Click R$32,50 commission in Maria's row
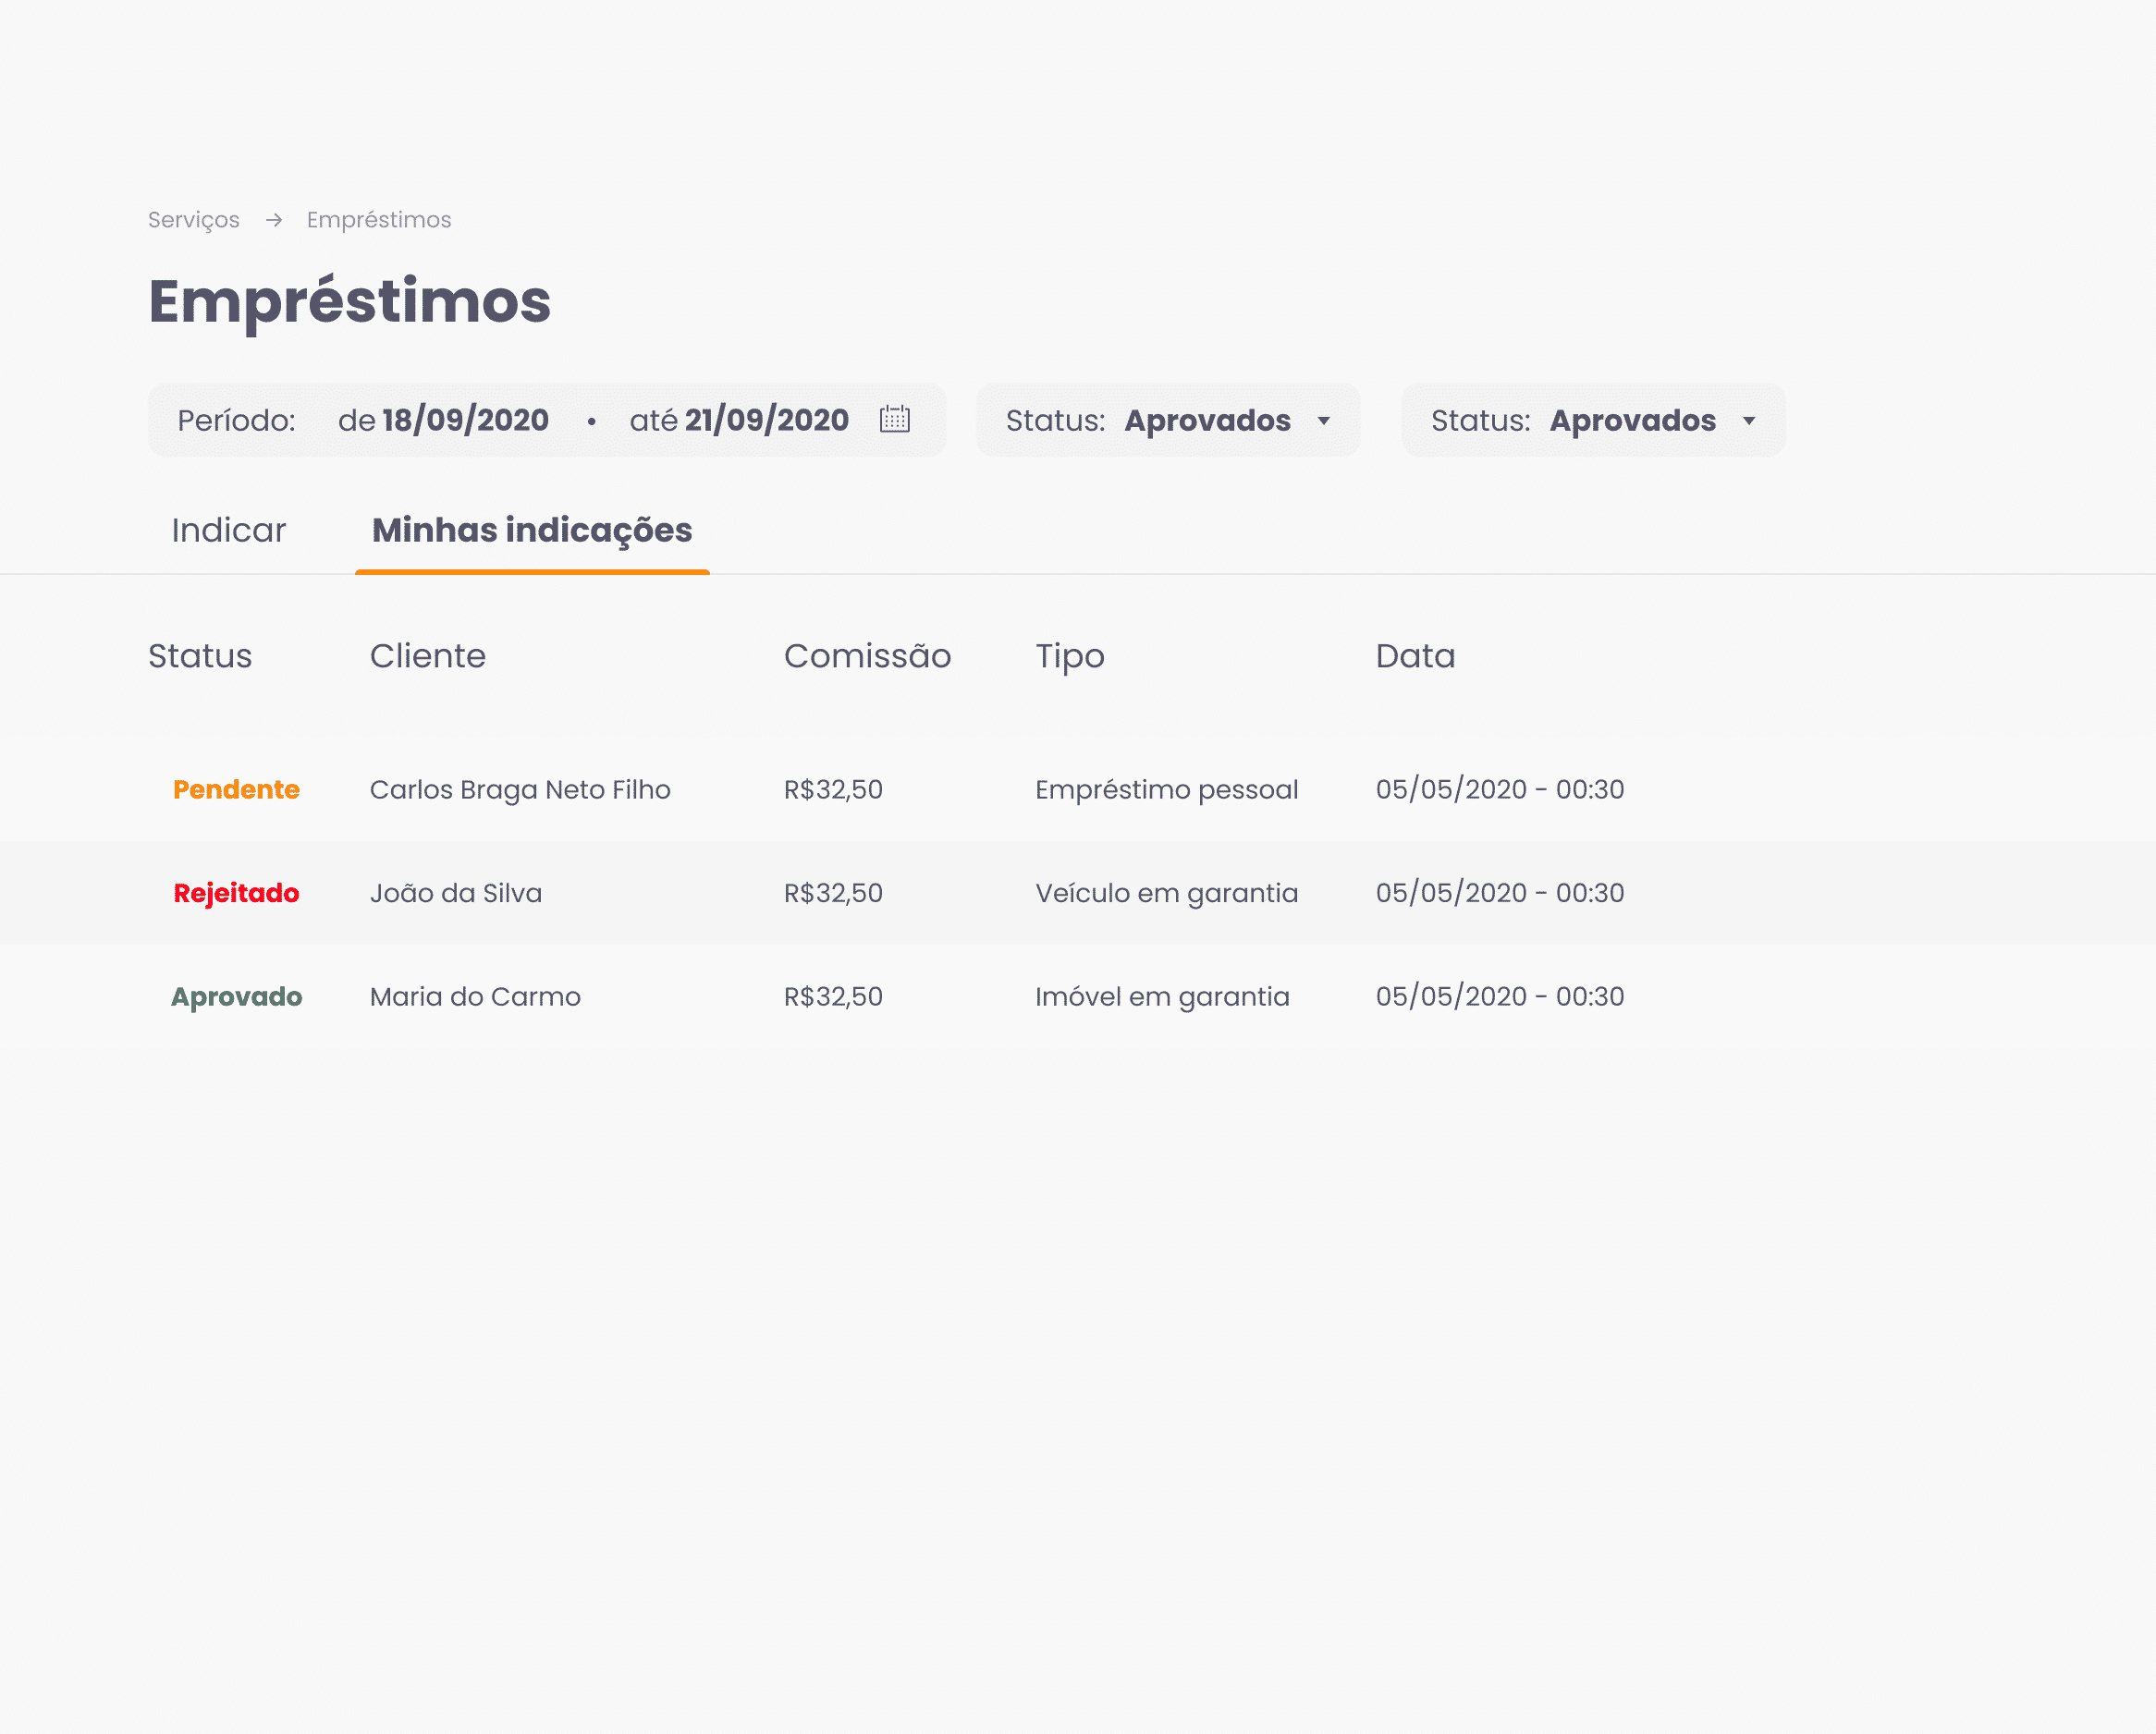The height and width of the screenshot is (1734, 2156). click(833, 997)
